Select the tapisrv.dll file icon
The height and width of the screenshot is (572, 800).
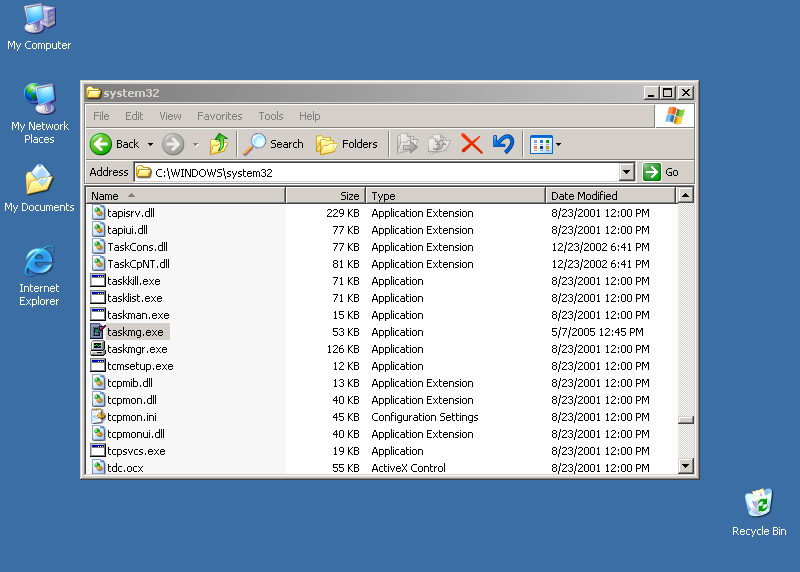(x=98, y=213)
